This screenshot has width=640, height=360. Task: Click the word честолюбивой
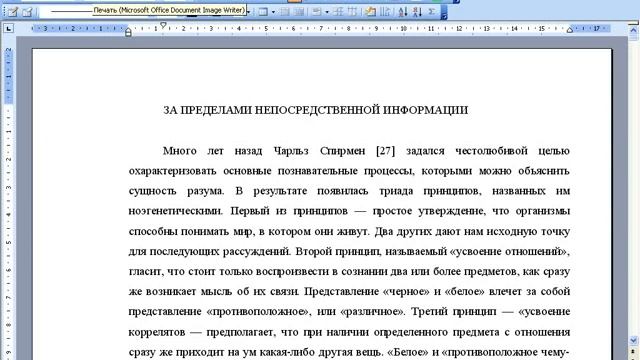pos(491,151)
